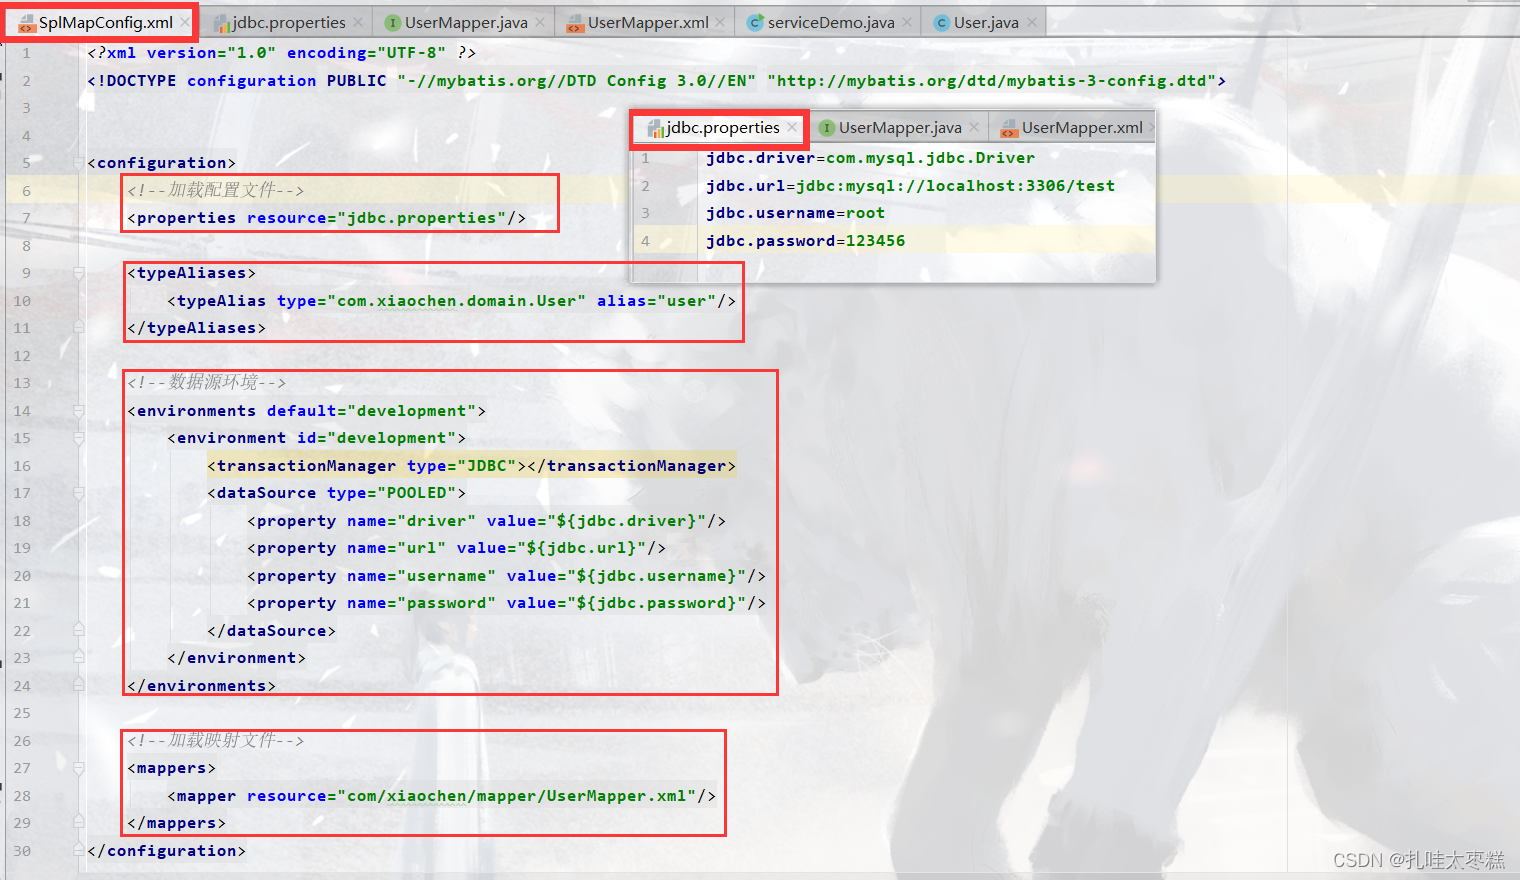Click the fold marker at the configuration closing tag, line 30
The image size is (1520, 880).
coord(78,851)
